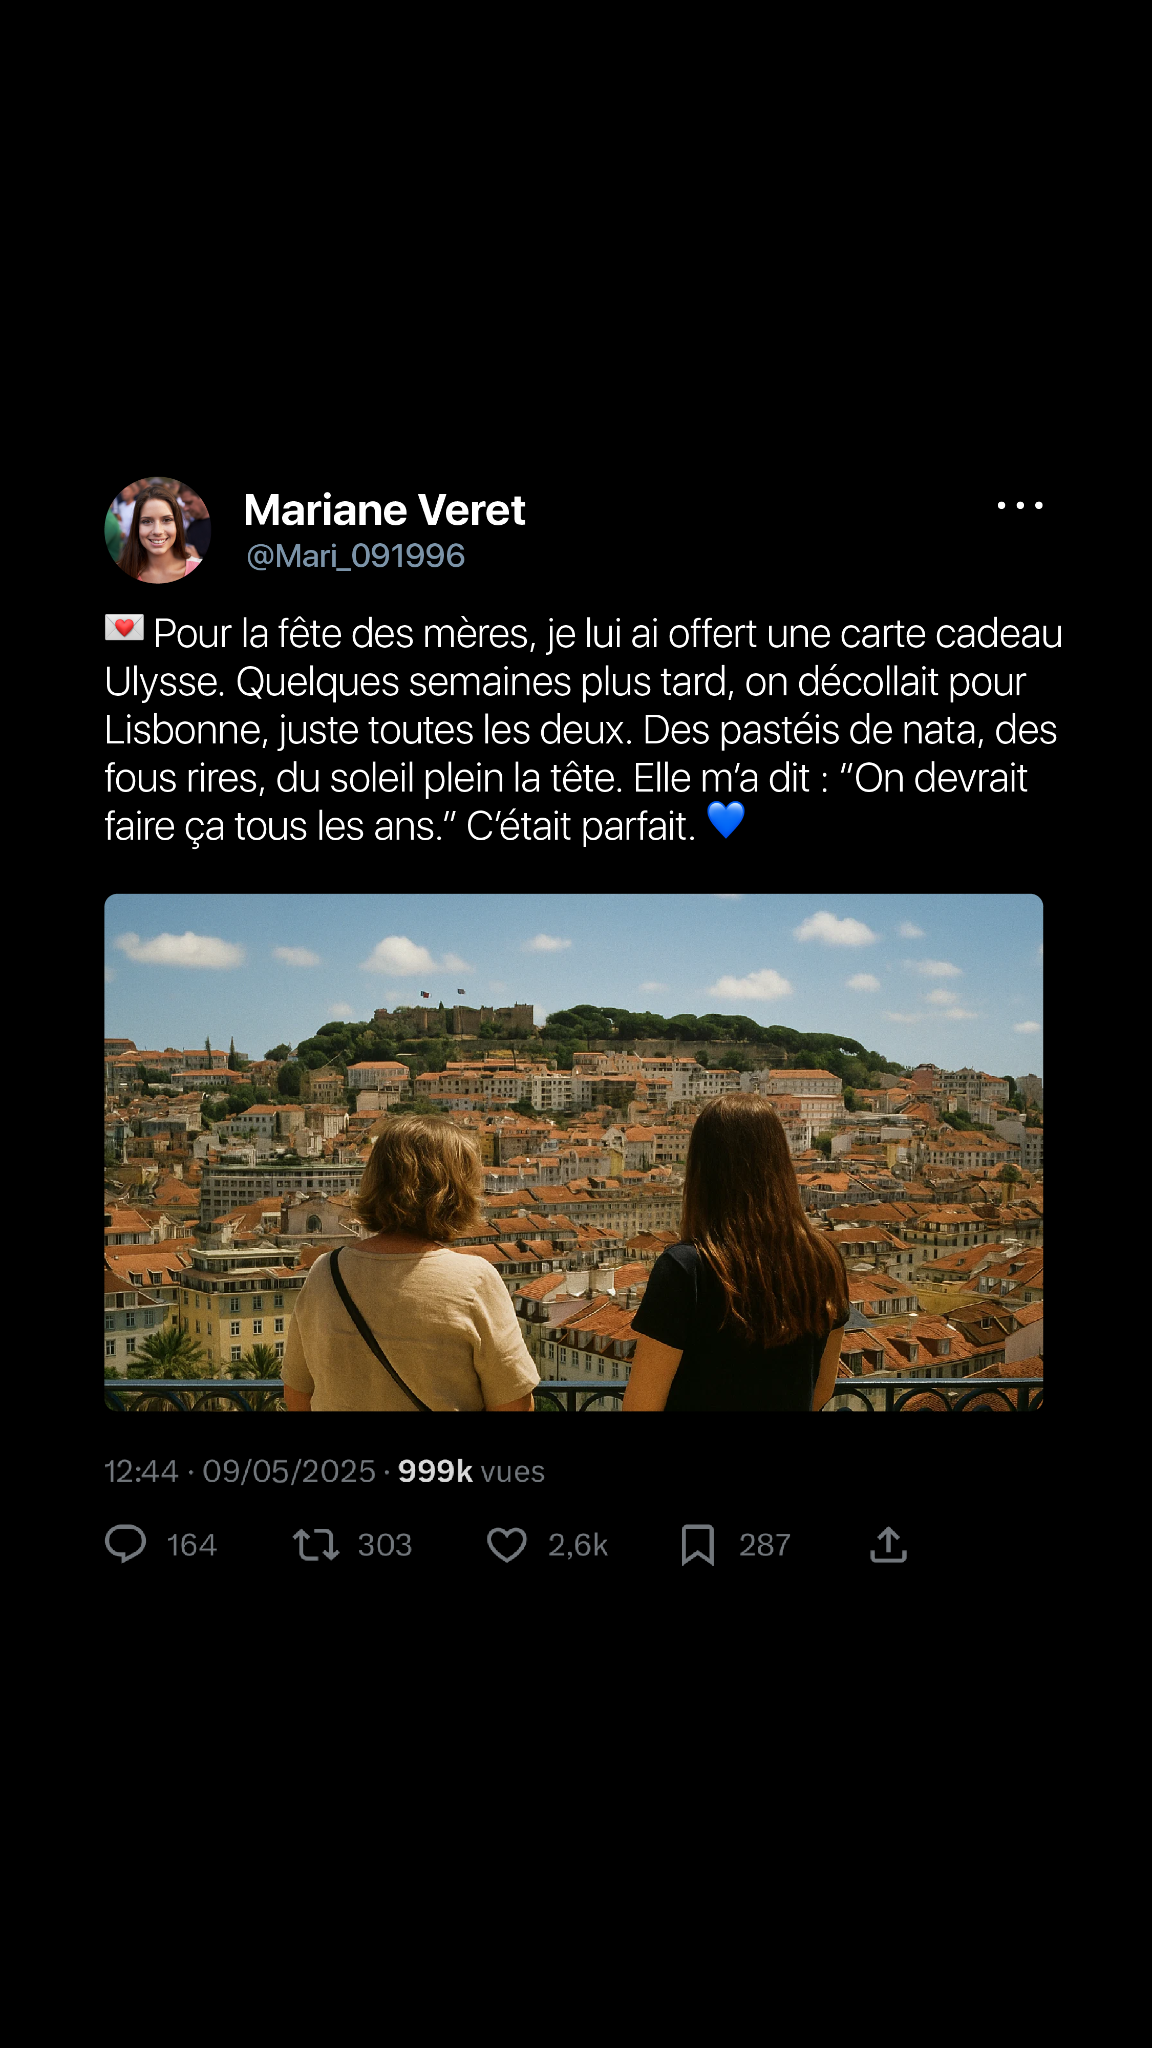
Task: Click the 164 replies count
Action: click(191, 1545)
